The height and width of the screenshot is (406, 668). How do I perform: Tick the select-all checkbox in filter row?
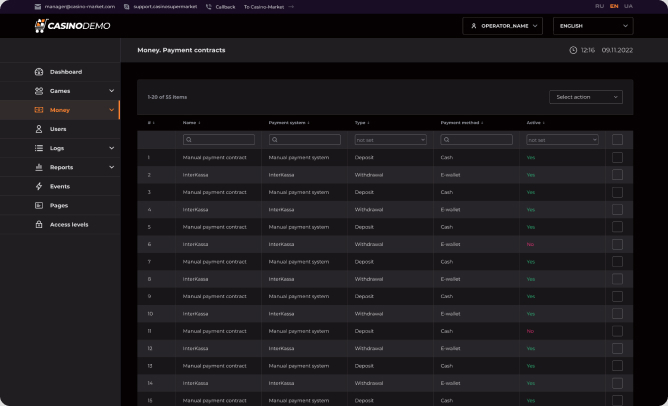(617, 140)
